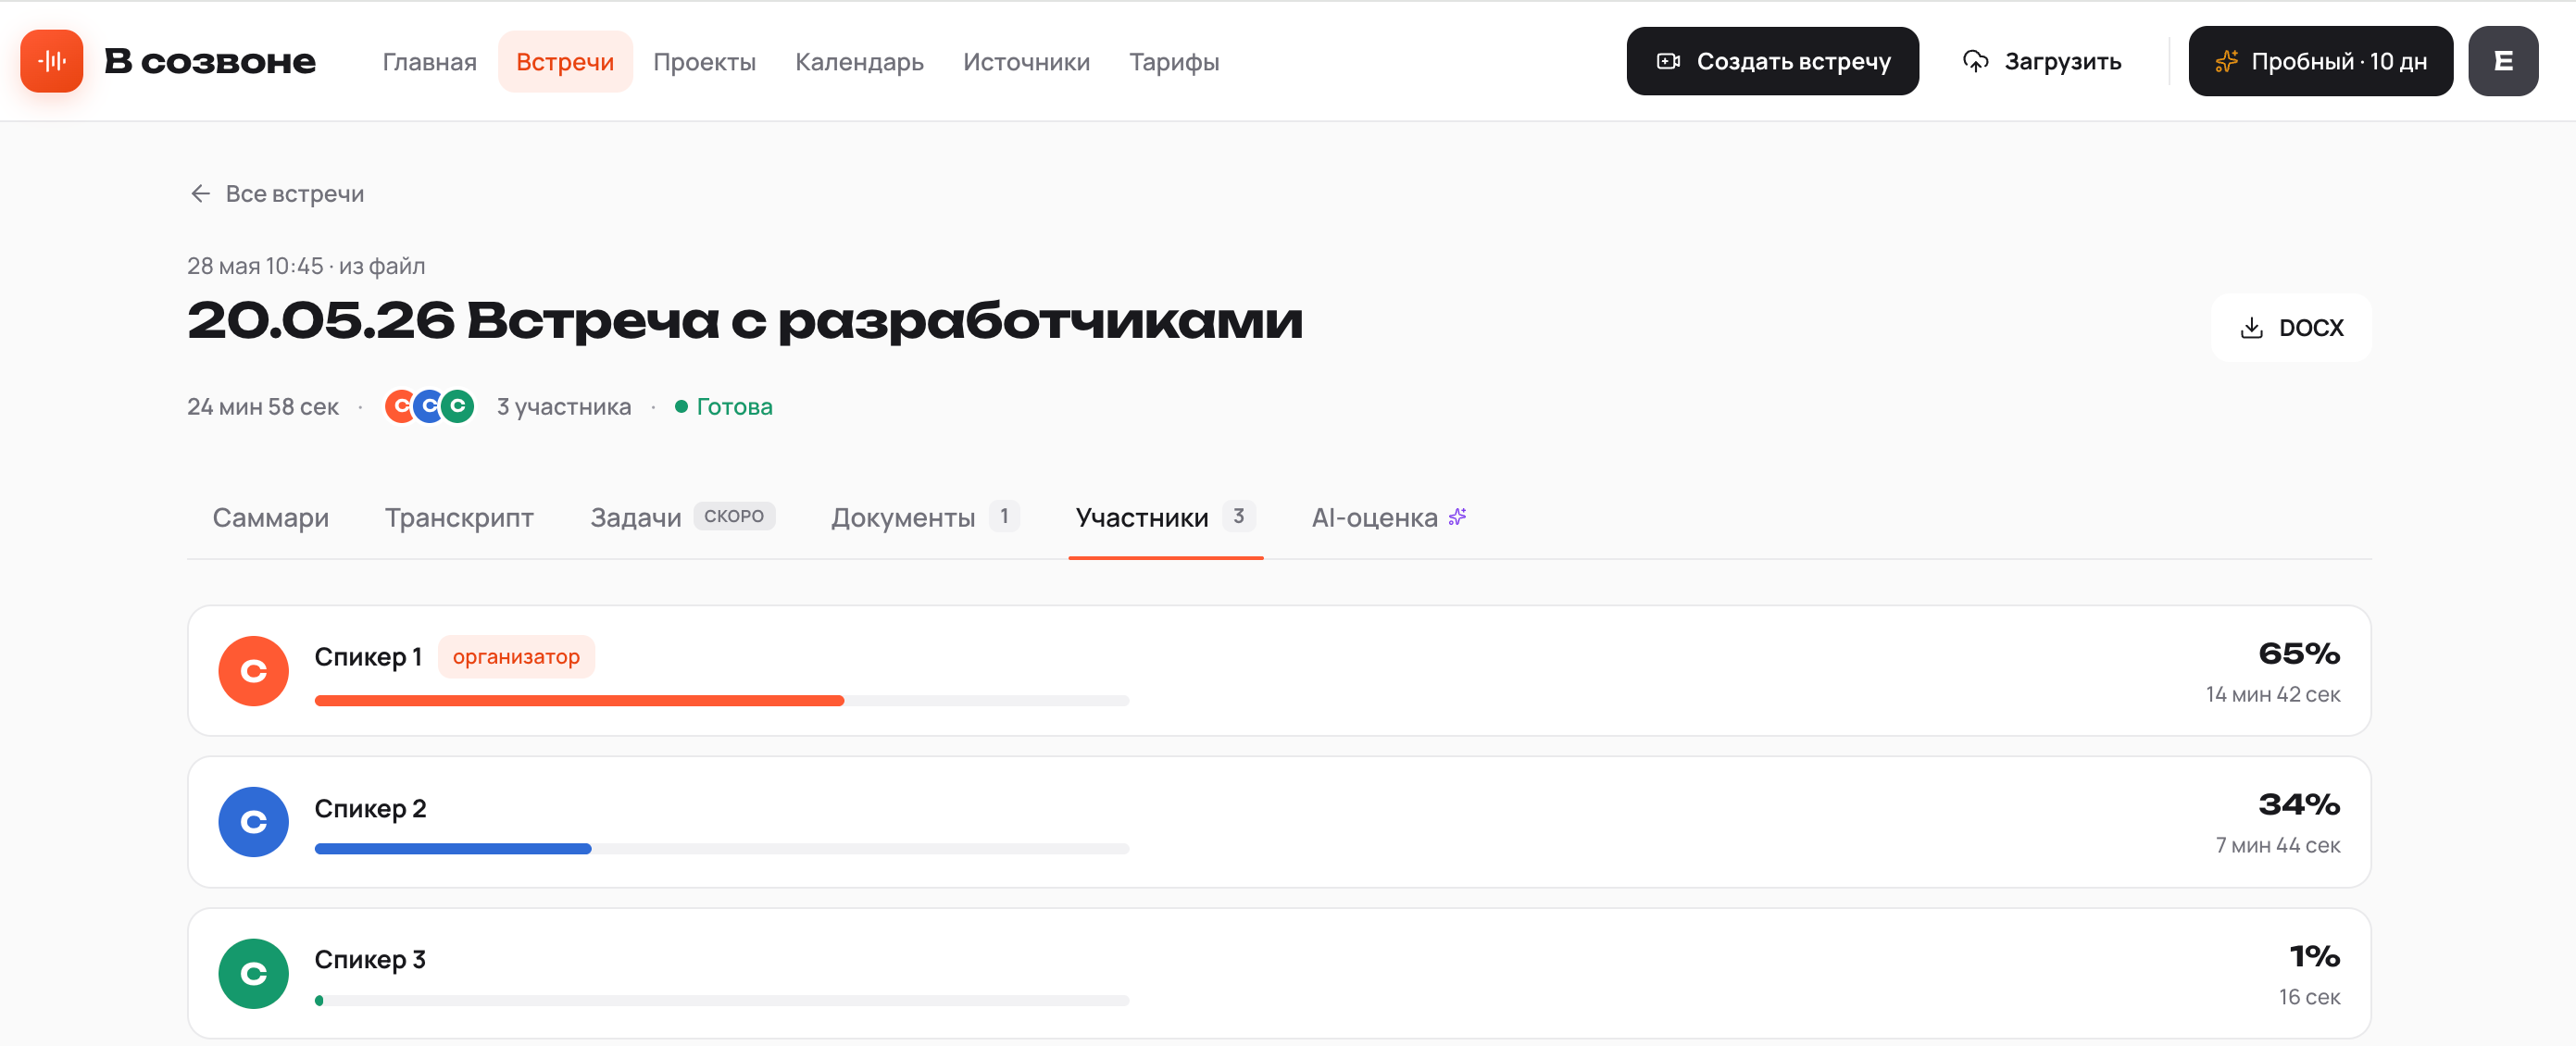
Task: Click the meeting title 20.05.26 Встреча с разработчиками
Action: pyautogui.click(x=745, y=321)
